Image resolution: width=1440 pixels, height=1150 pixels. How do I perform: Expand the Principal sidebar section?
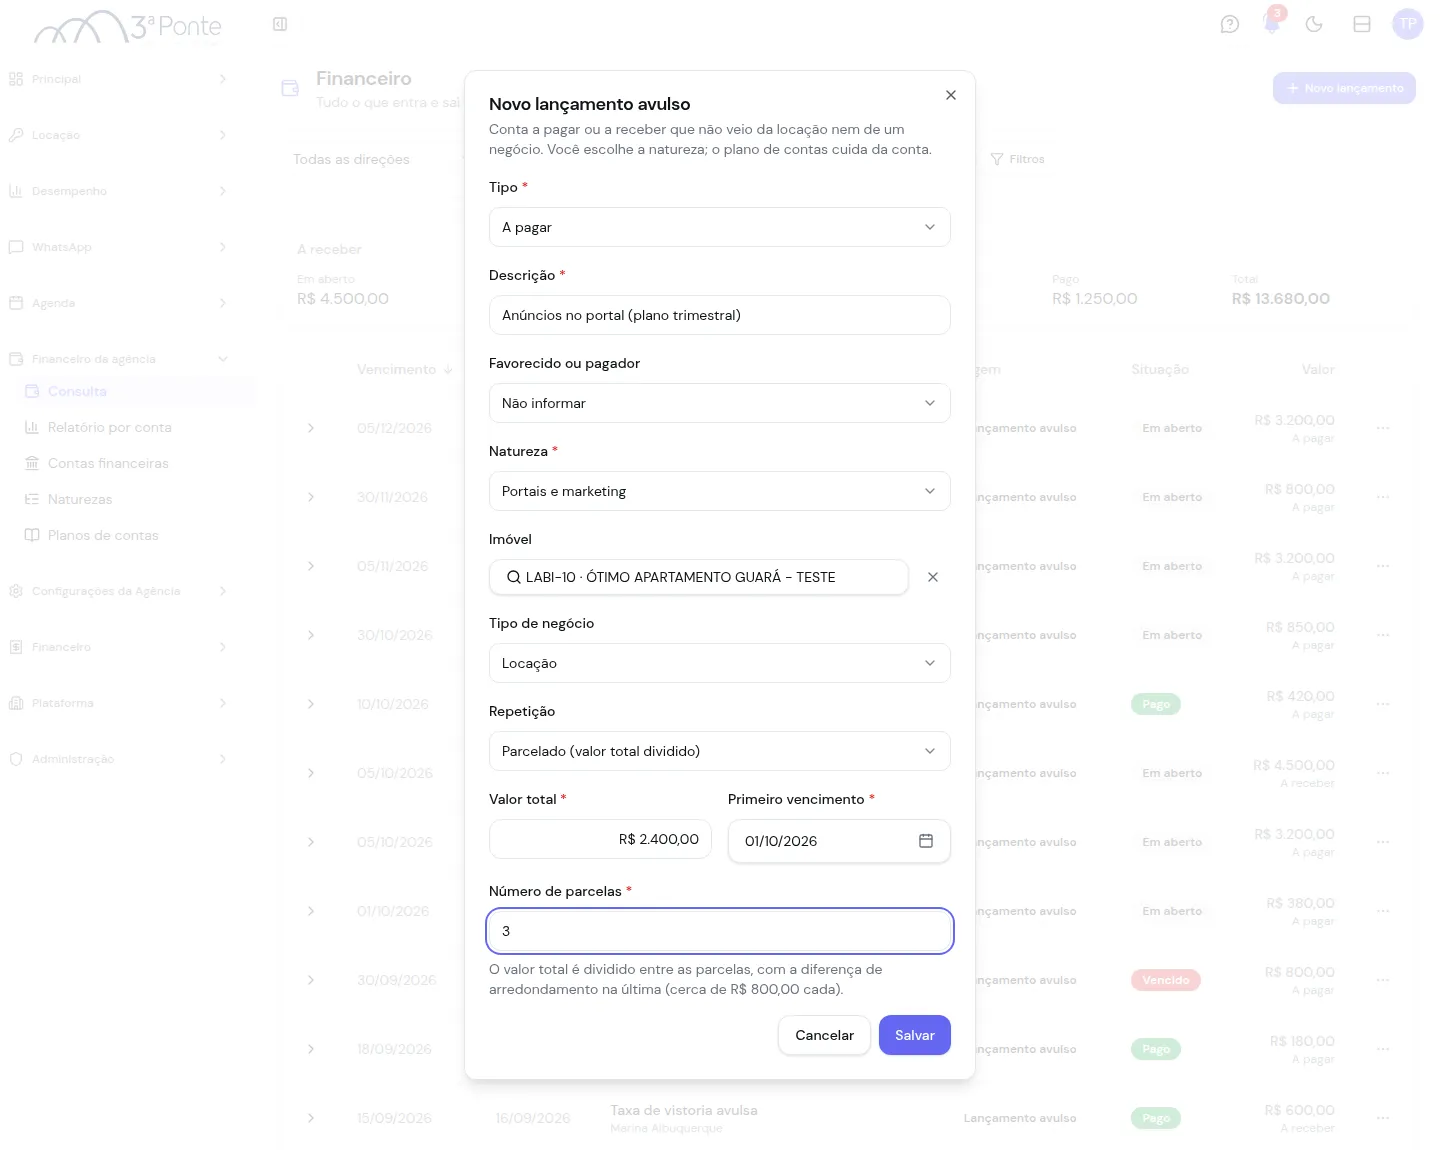118,79
